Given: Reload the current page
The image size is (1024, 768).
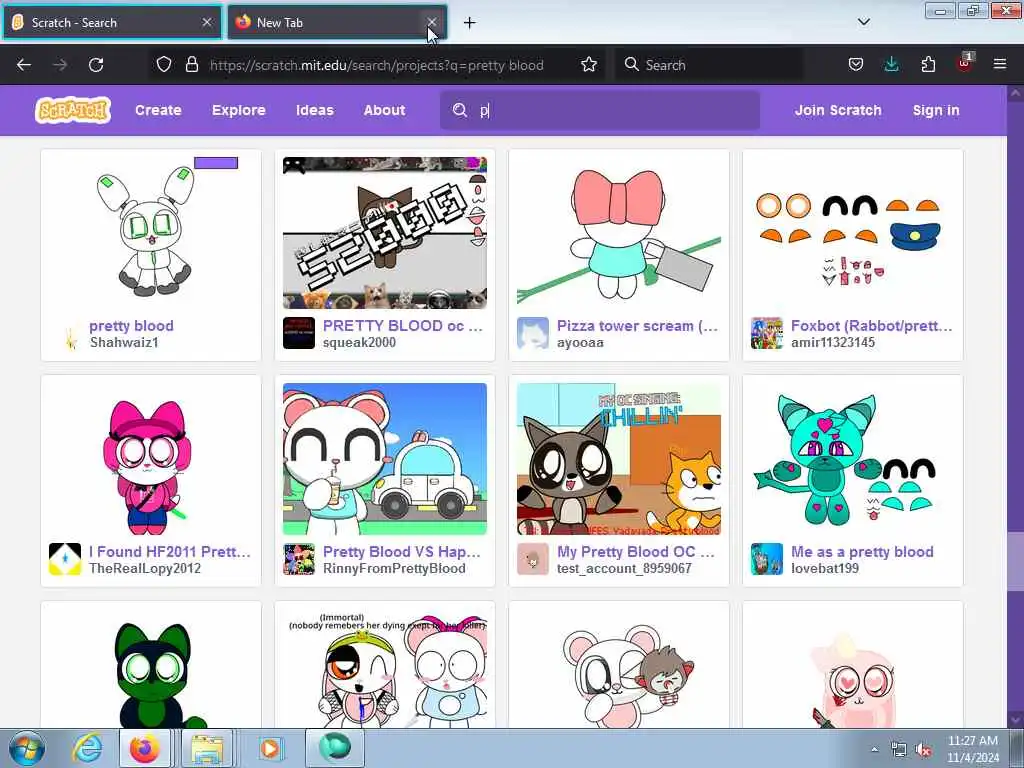Looking at the screenshot, I should click(96, 65).
